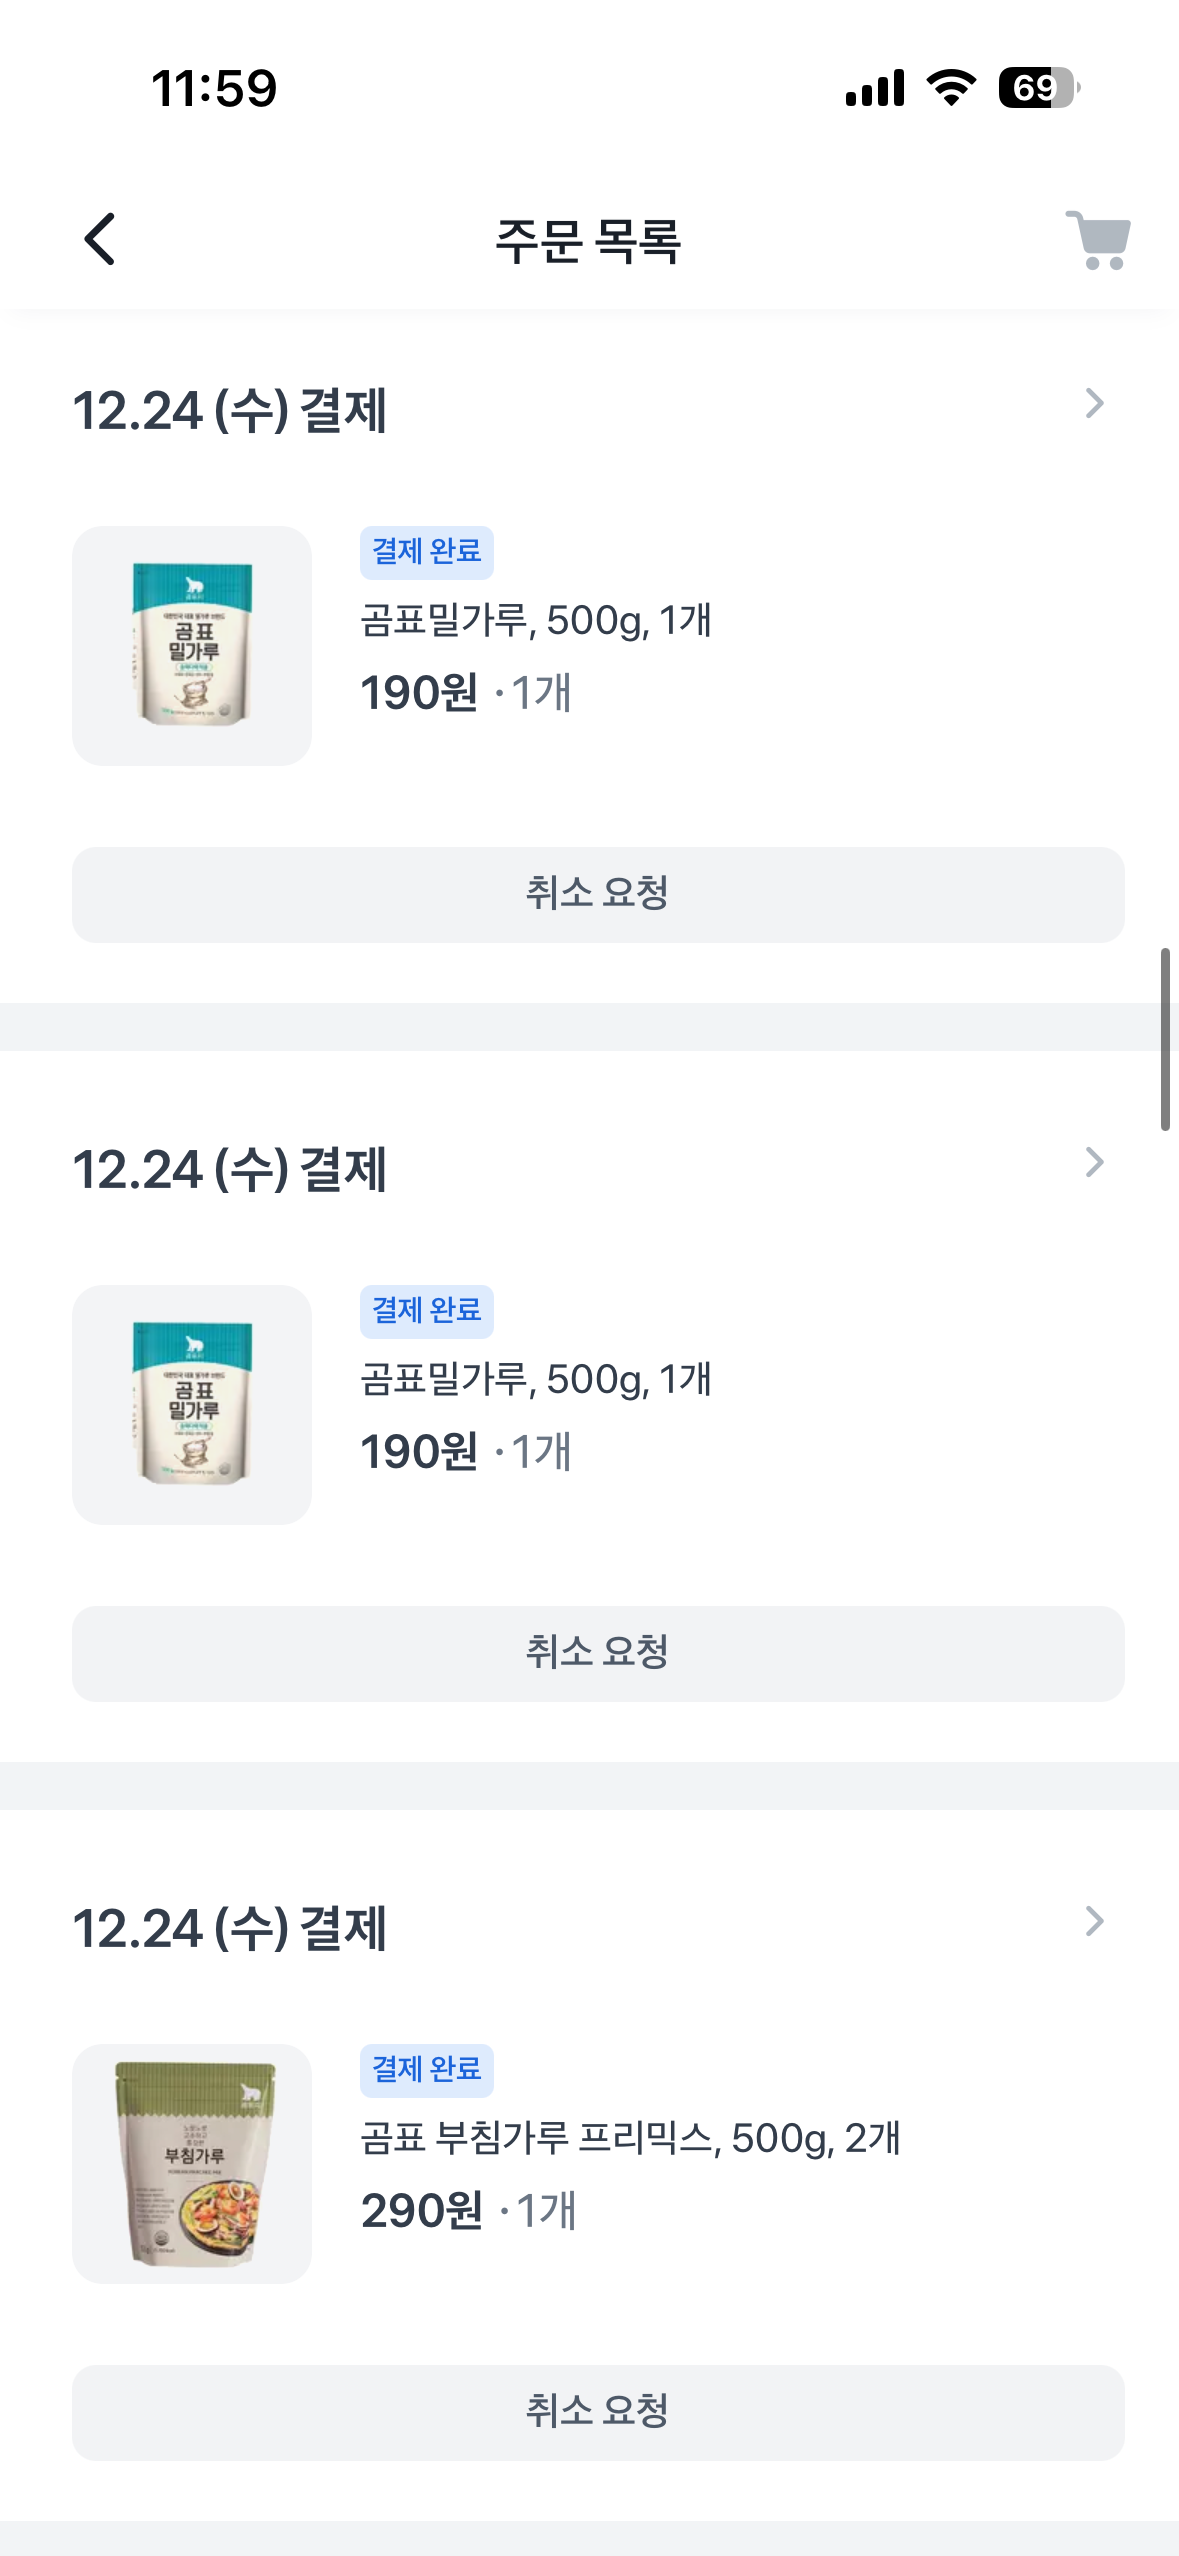This screenshot has width=1179, height=2556.
Task: Tap the first 결제 완료 status badge
Action: (x=427, y=552)
